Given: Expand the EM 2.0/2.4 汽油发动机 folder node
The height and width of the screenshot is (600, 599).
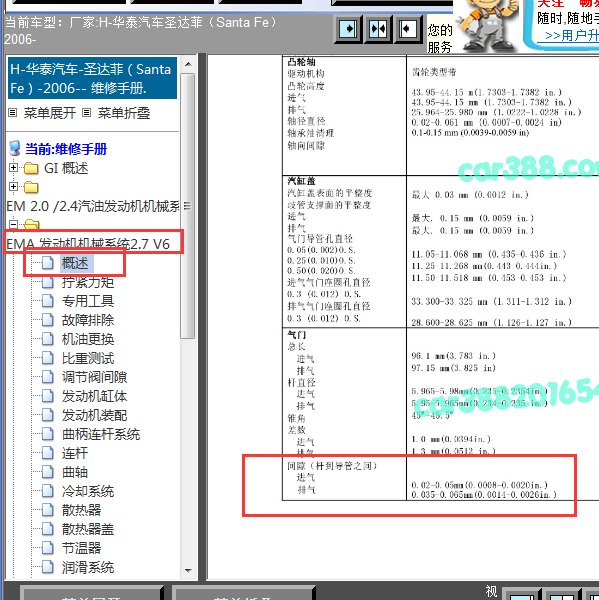Looking at the screenshot, I should click(x=13, y=186).
